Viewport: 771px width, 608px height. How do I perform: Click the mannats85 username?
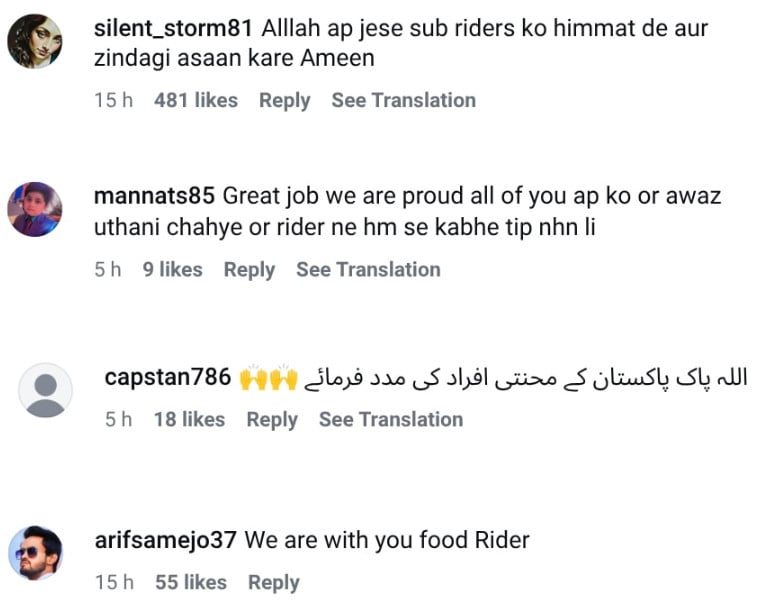coord(155,196)
